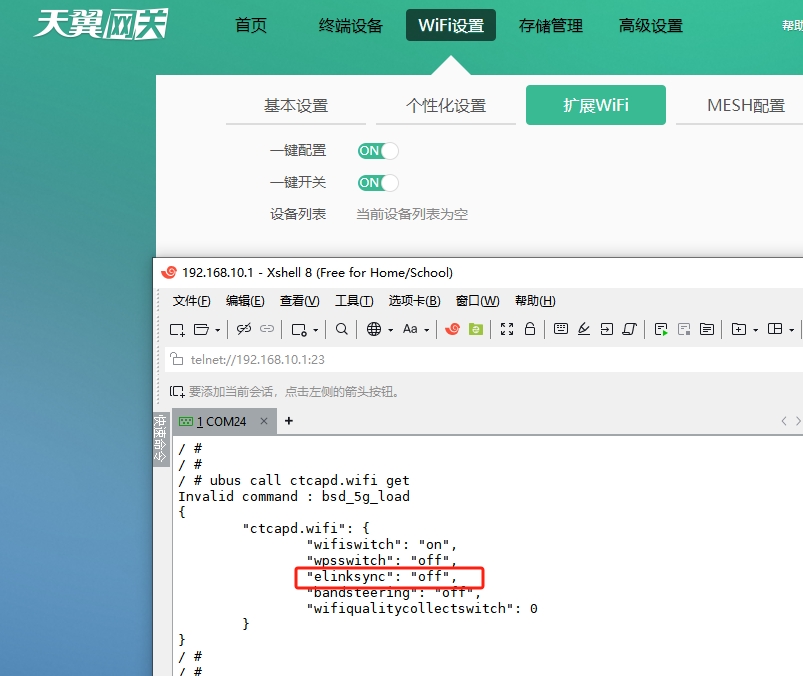The image size is (803, 676).
Task: Open the 选项卡(B) menu
Action: click(x=415, y=301)
